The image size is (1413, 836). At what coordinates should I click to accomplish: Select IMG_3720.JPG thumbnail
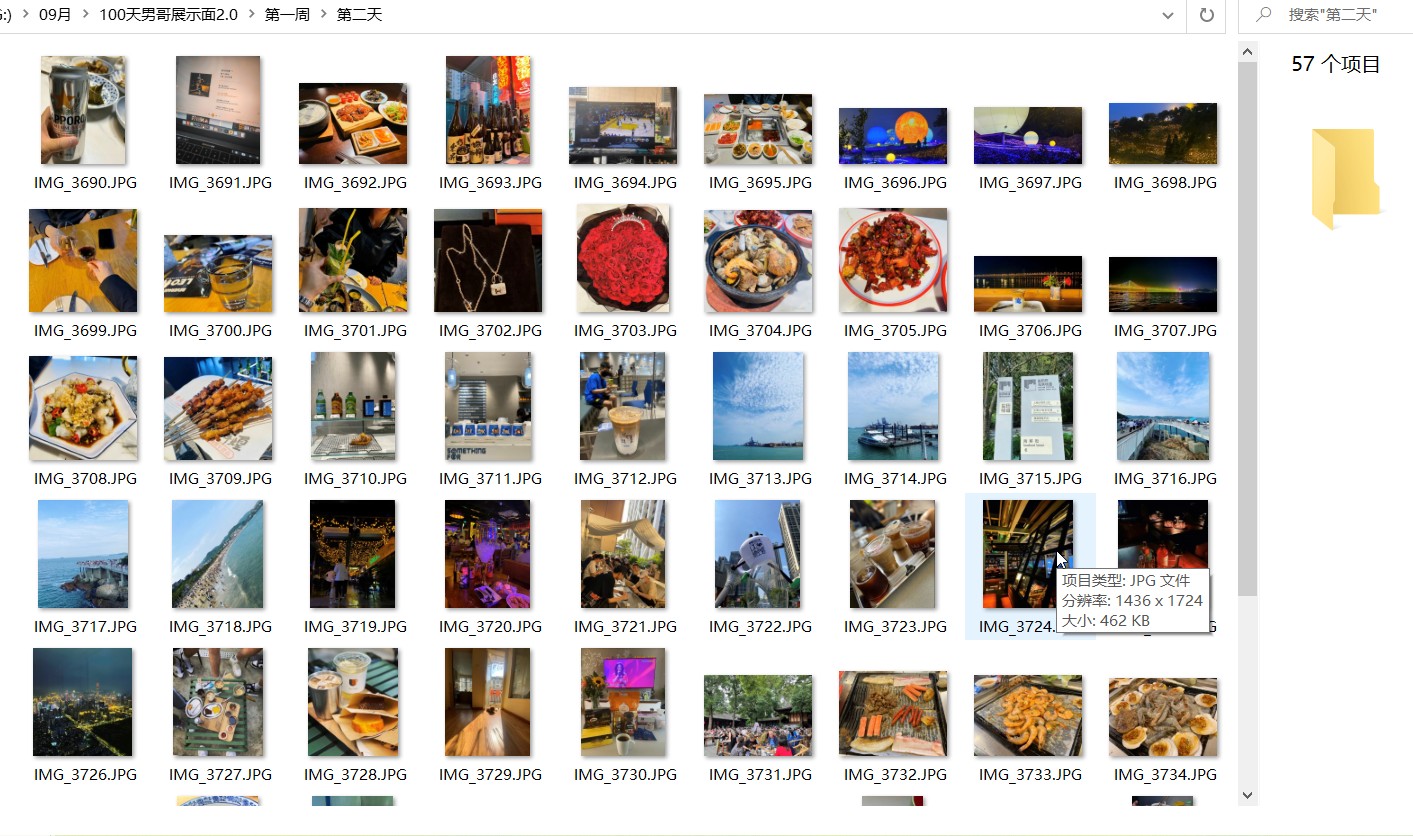point(488,554)
